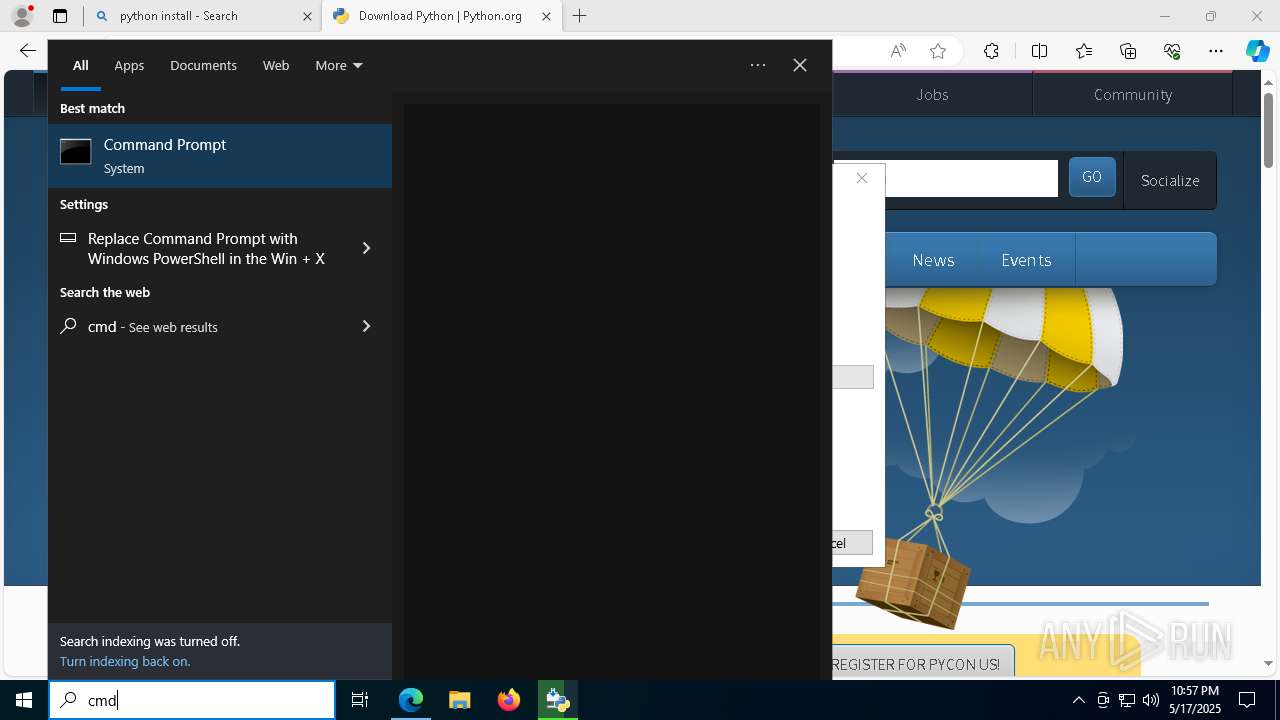Image resolution: width=1280 pixels, height=720 pixels.
Task: Open the Events menu on Python.org
Action: (x=1026, y=260)
